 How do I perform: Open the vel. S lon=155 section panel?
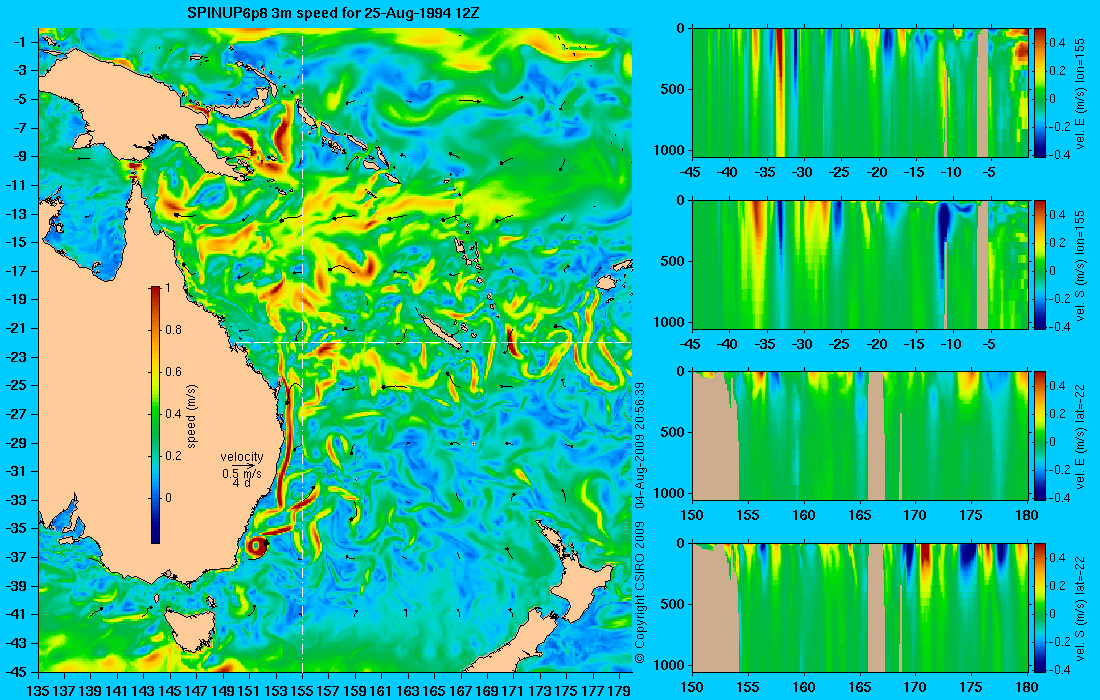pos(860,264)
